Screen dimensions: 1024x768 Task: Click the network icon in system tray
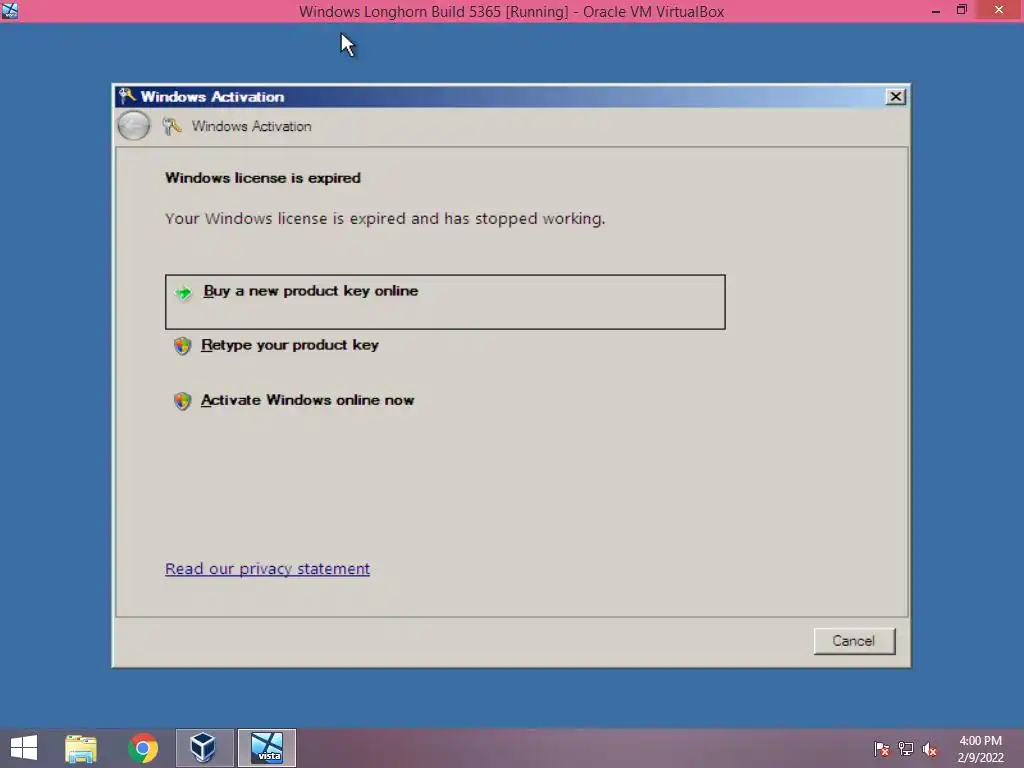(906, 749)
